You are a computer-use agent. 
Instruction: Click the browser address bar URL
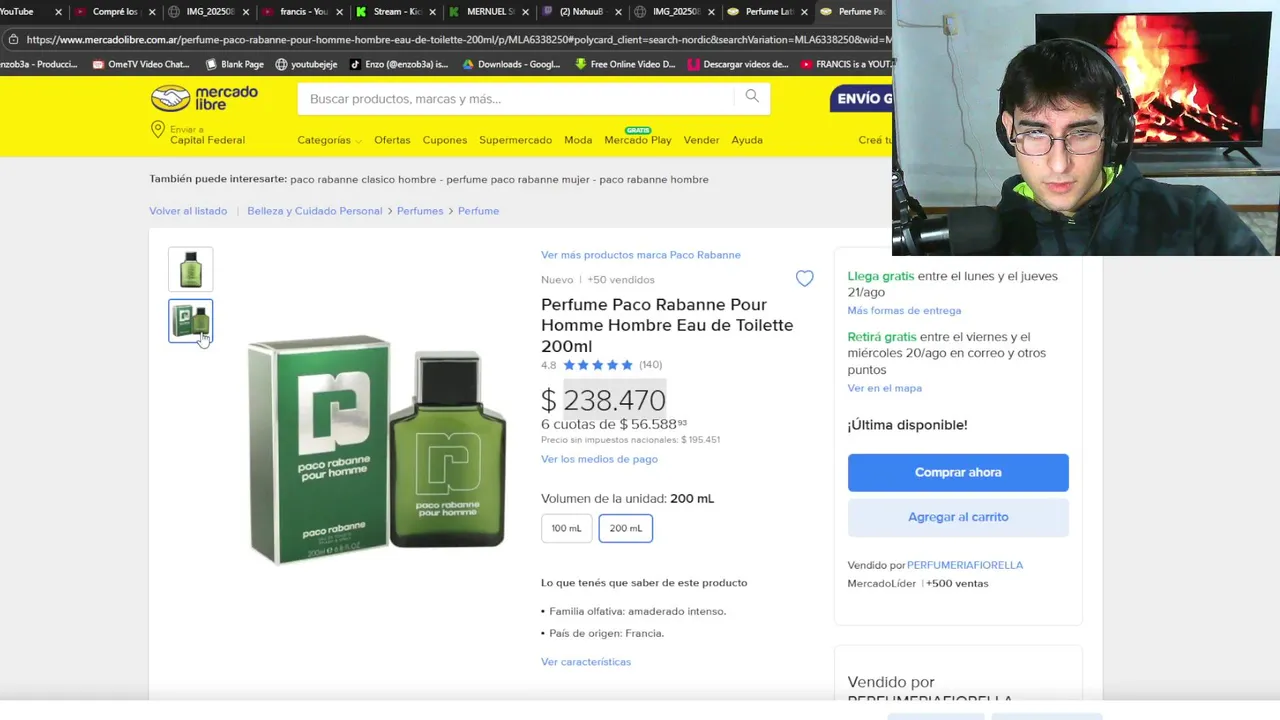(458, 40)
